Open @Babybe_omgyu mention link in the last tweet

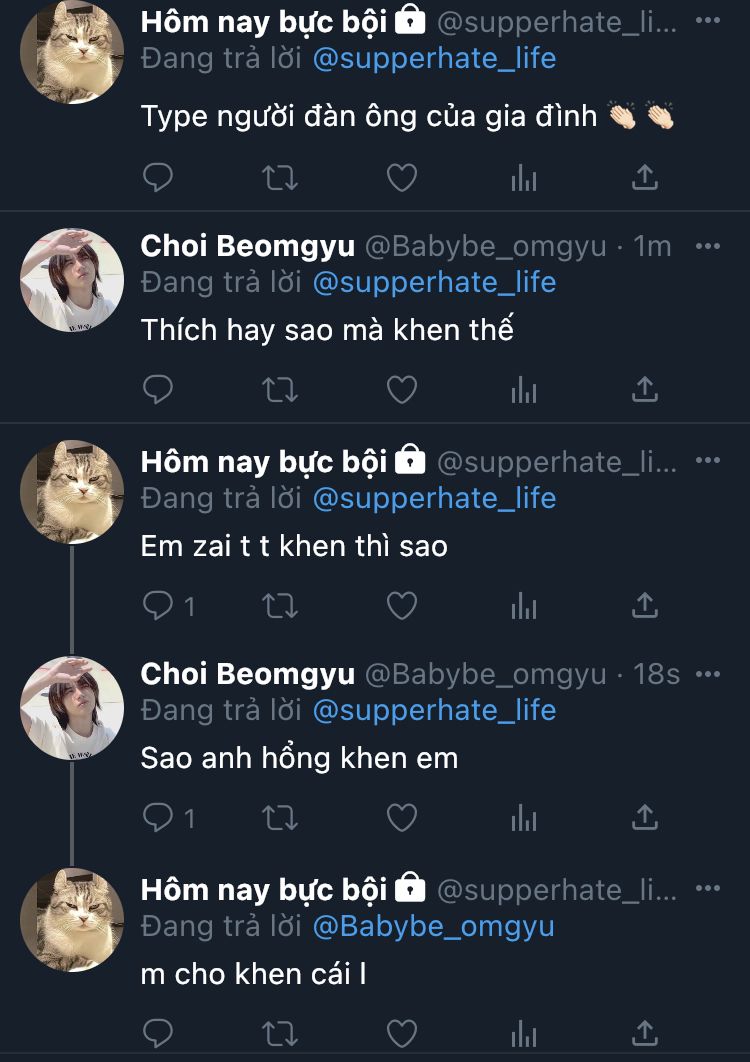click(433, 926)
